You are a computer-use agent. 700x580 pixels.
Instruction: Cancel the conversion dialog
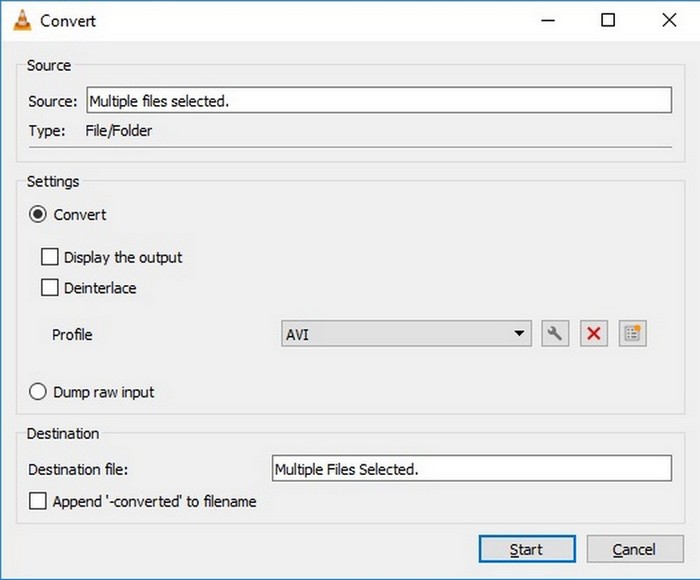pos(635,549)
